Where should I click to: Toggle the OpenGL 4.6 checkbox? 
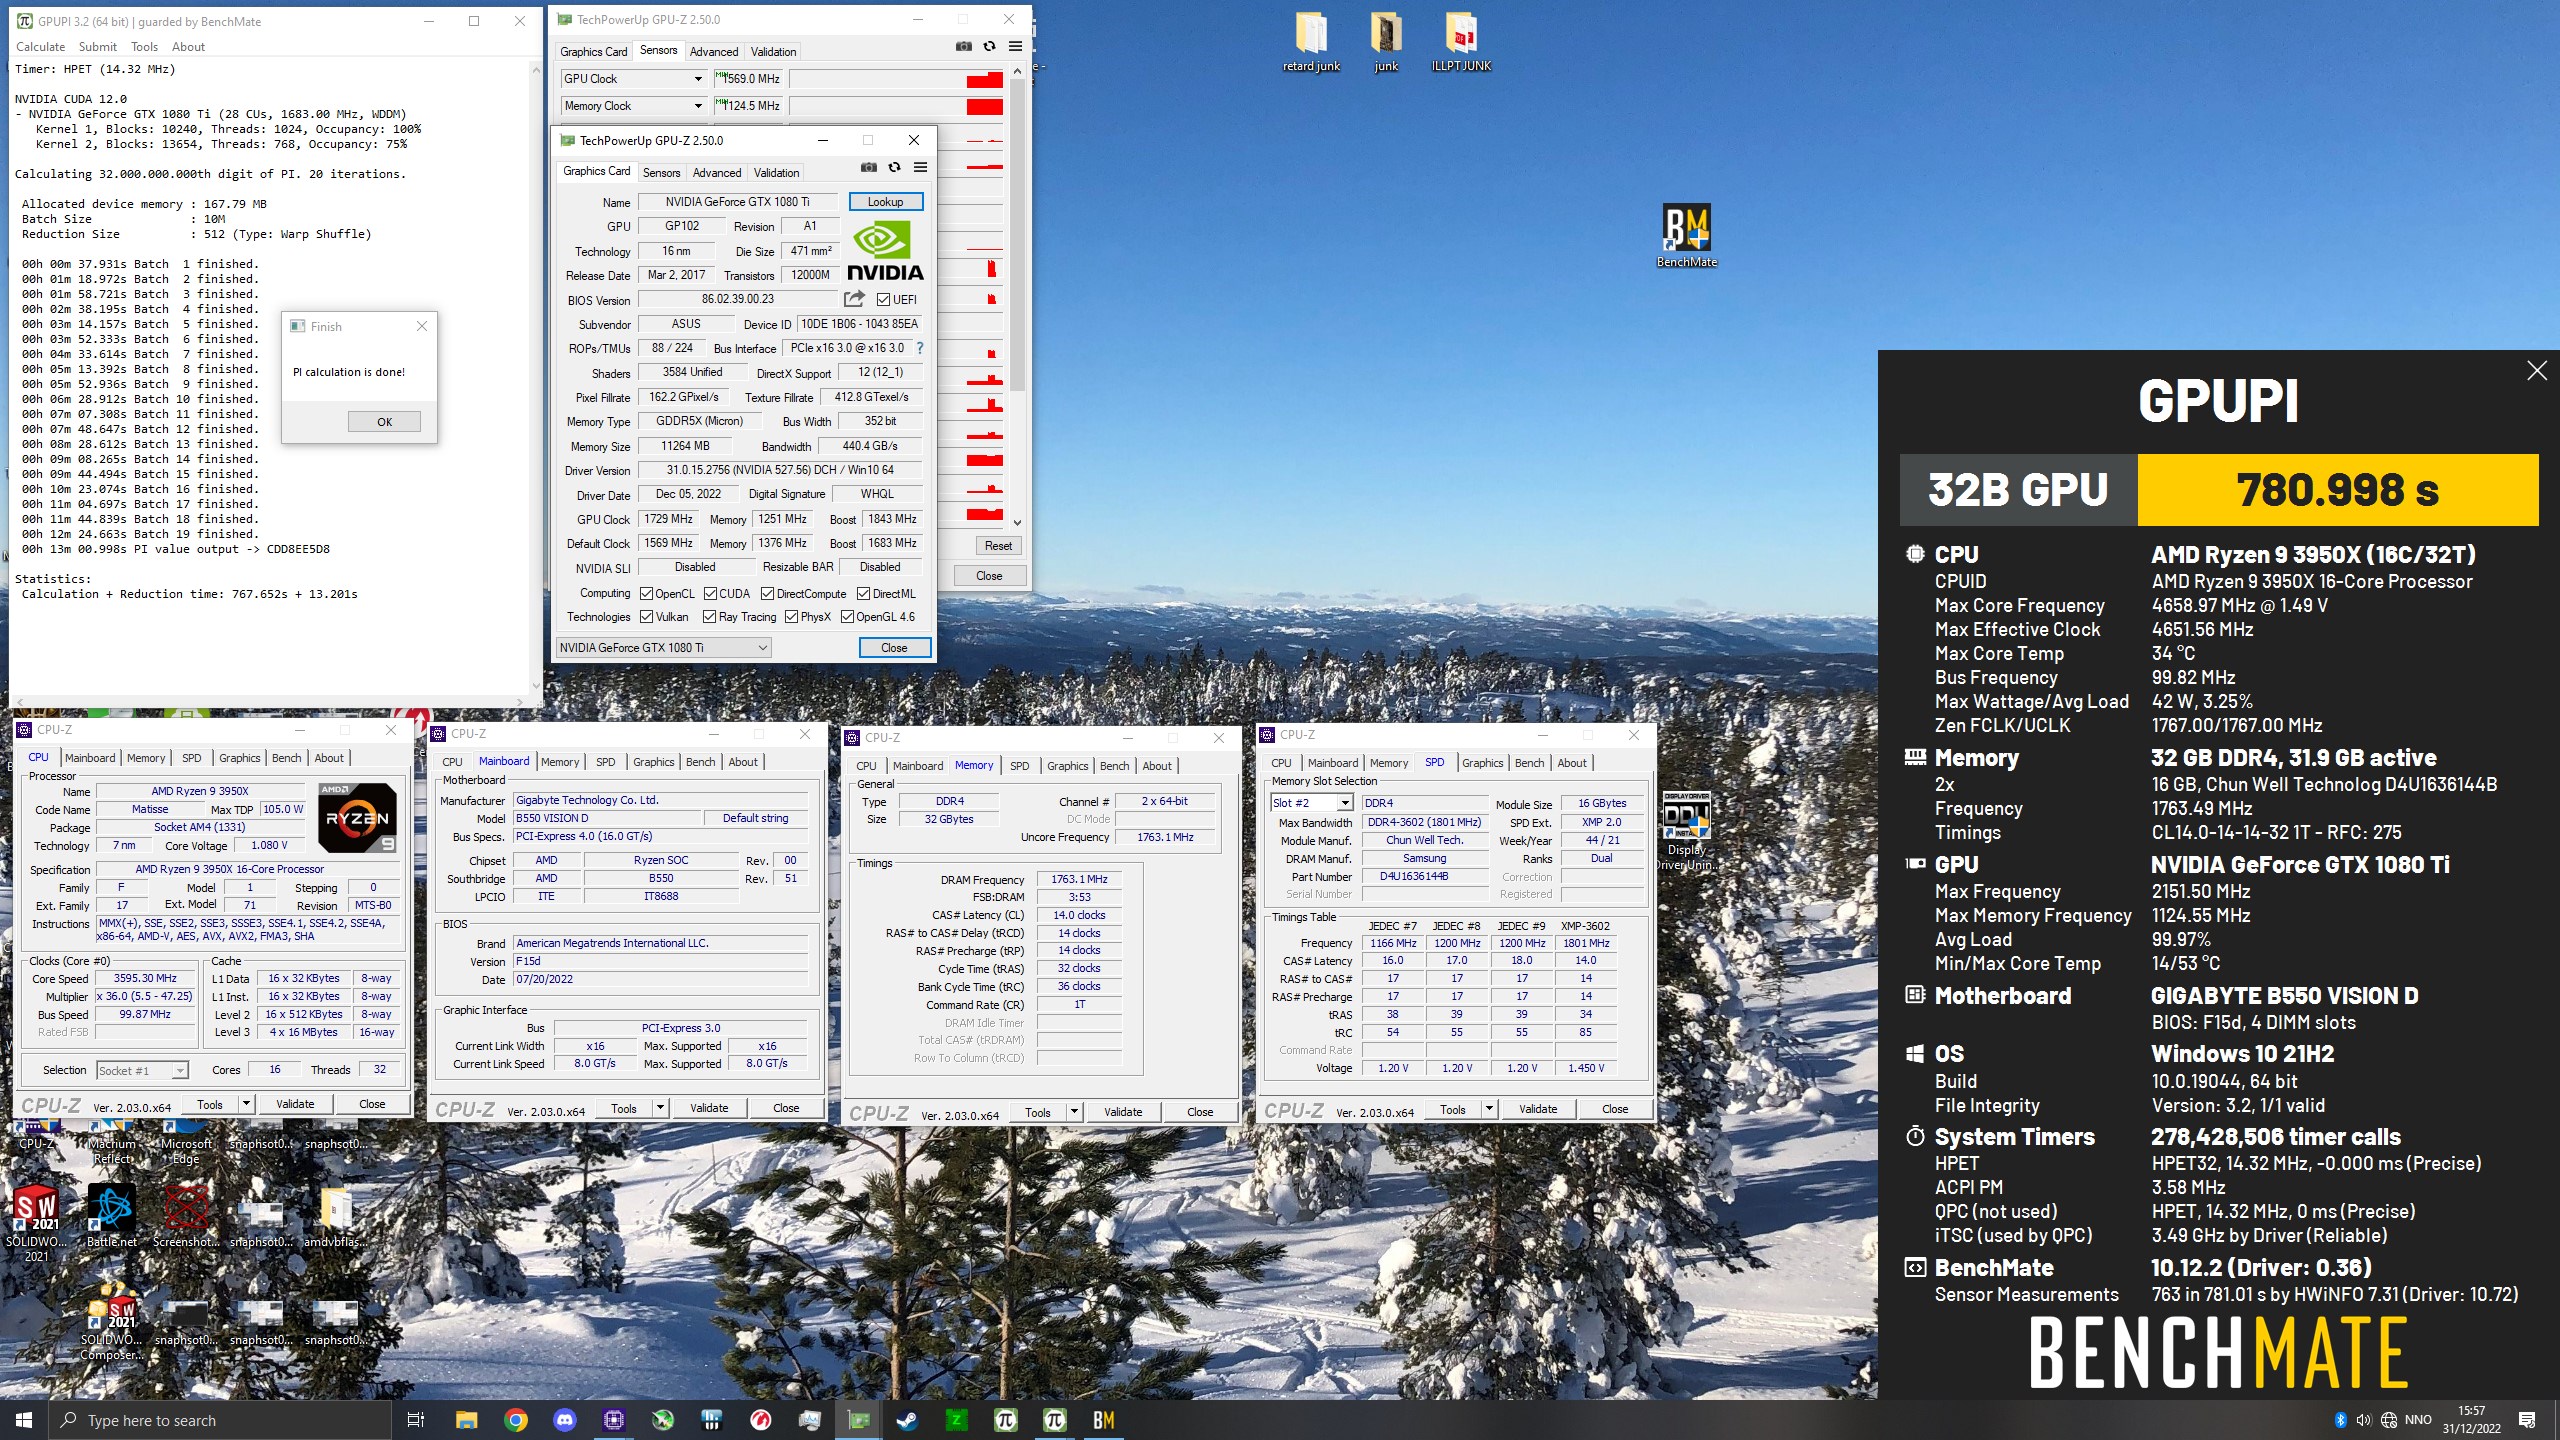click(846, 617)
